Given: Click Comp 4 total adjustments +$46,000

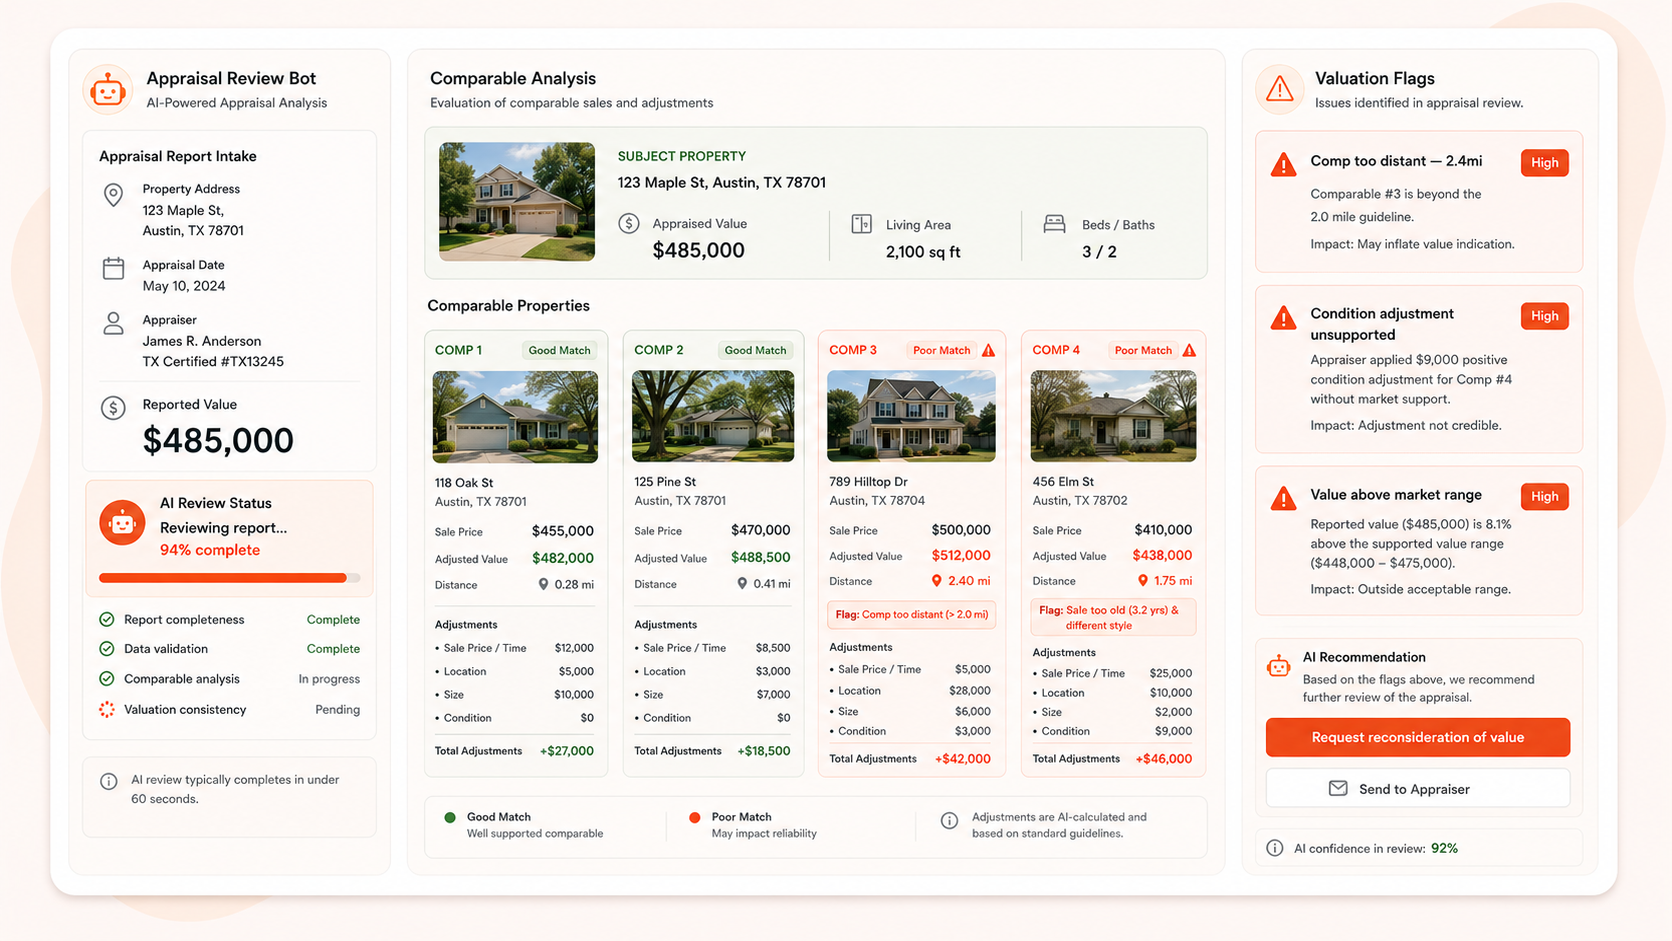Looking at the screenshot, I should [1164, 759].
